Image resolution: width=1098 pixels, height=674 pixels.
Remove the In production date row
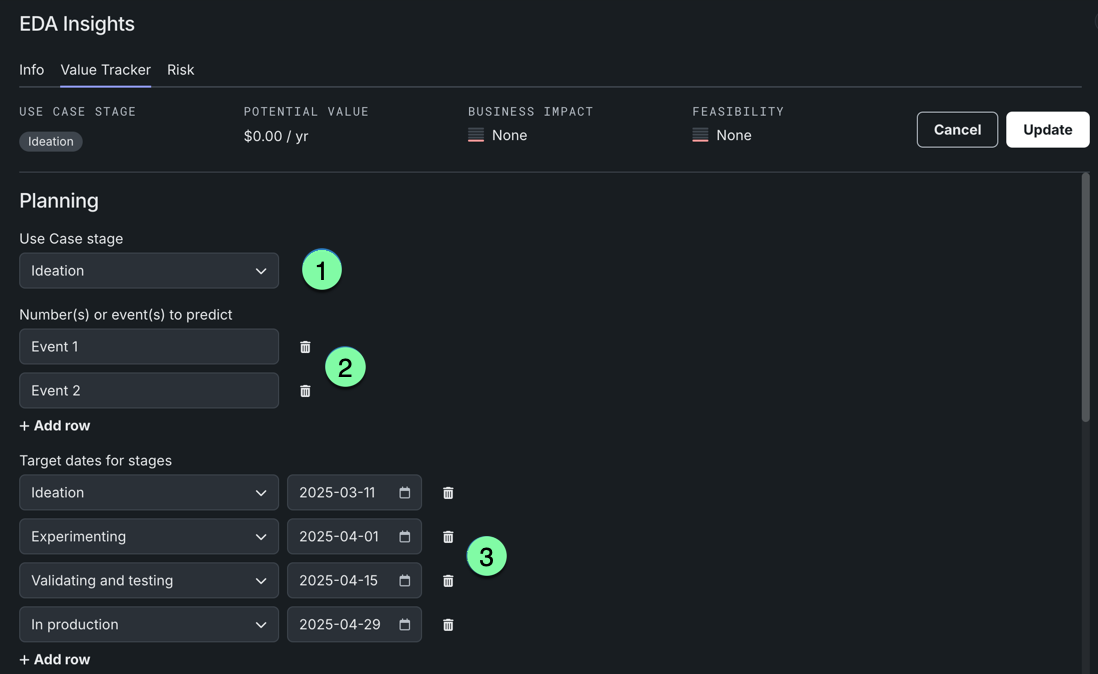point(448,625)
